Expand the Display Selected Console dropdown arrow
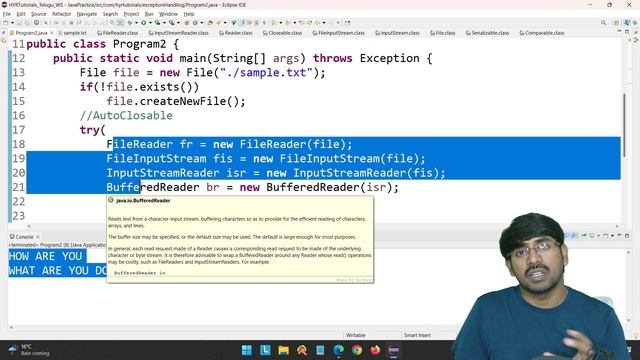640x360 pixels. point(598,236)
